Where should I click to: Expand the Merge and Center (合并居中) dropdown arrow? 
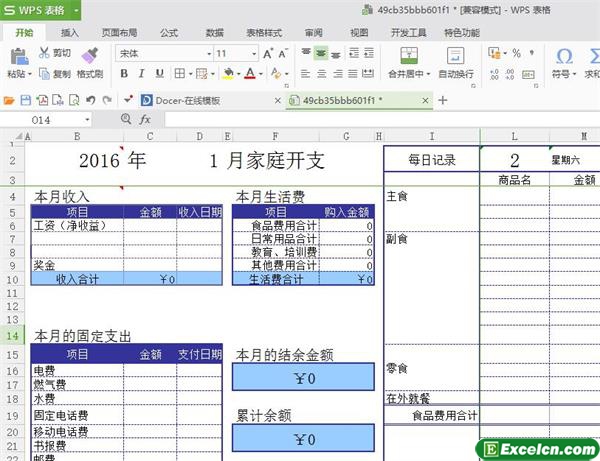[x=428, y=74]
